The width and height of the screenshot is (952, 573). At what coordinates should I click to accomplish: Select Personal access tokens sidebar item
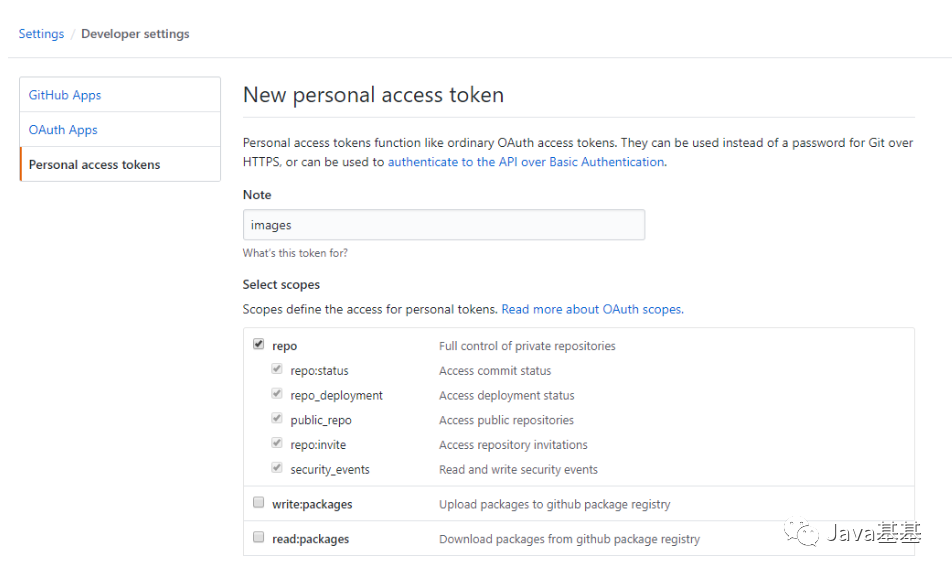pos(94,165)
